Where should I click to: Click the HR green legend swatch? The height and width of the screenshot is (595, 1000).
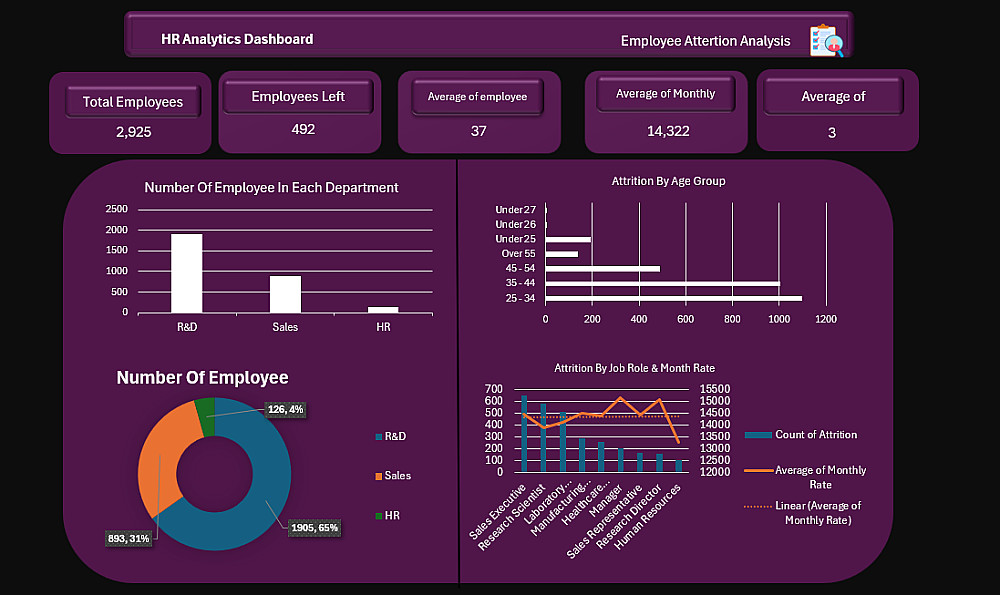tap(379, 516)
